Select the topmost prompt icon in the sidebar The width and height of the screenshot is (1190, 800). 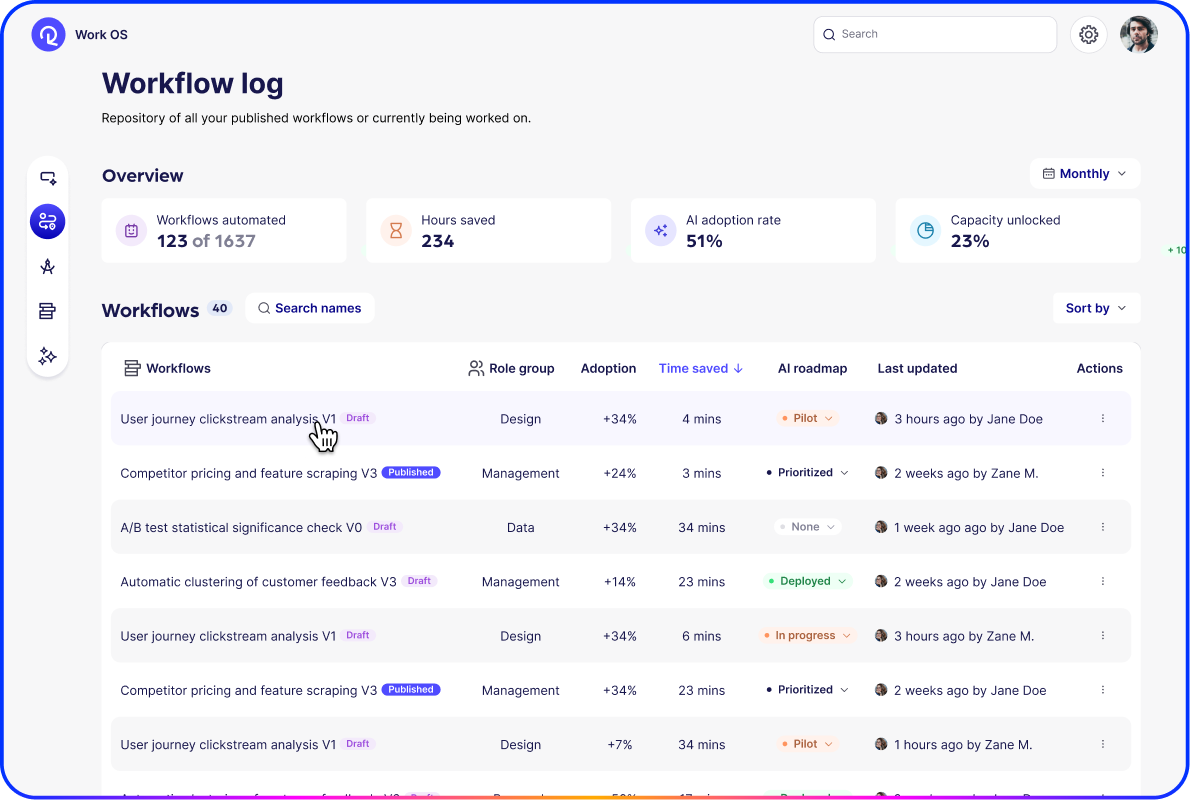47,177
